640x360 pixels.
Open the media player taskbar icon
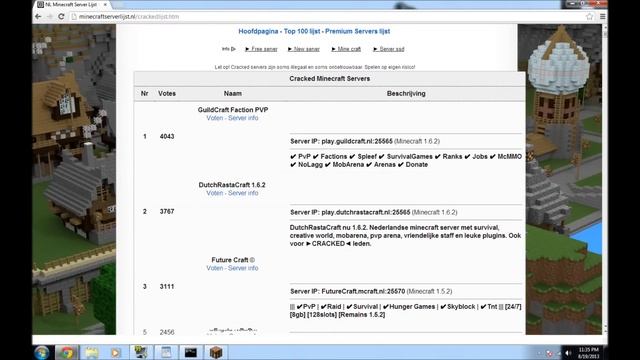pyautogui.click(x=116, y=352)
